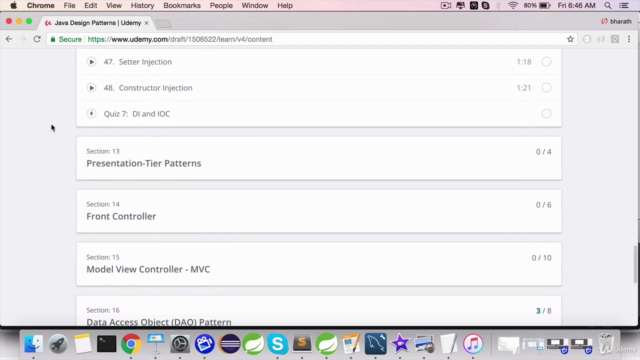Open Chrome's three-dot menu
Screen dimensions: 640x360
tap(629, 39)
